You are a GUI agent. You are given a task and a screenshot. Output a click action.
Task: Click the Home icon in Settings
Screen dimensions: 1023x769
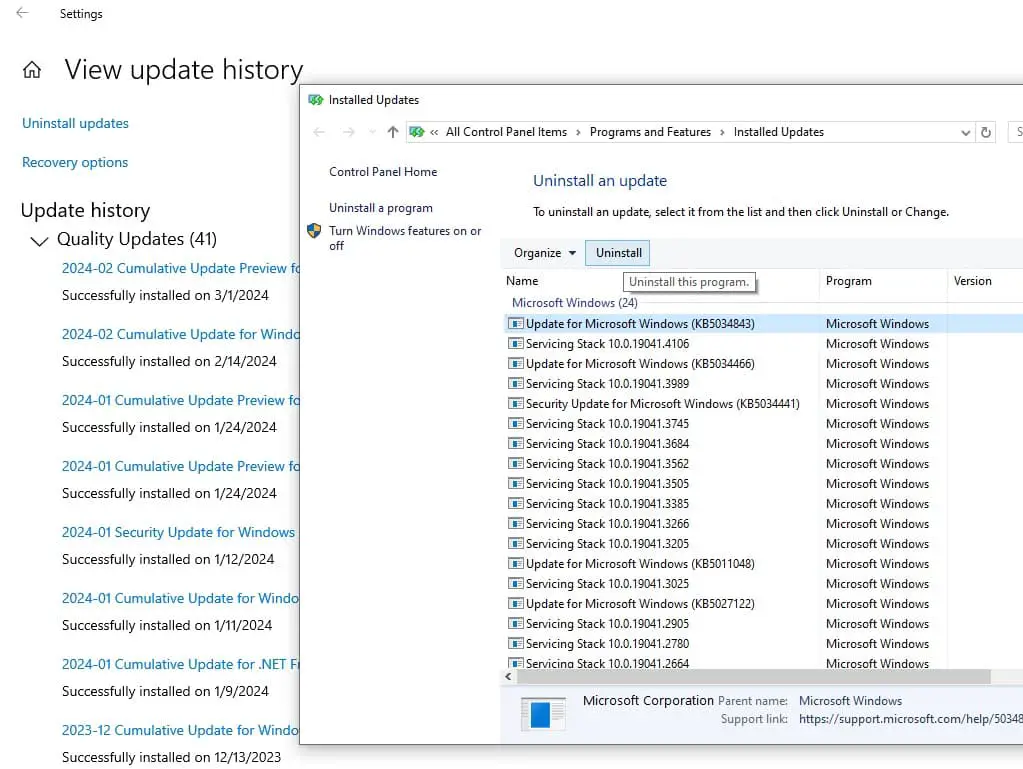32,70
